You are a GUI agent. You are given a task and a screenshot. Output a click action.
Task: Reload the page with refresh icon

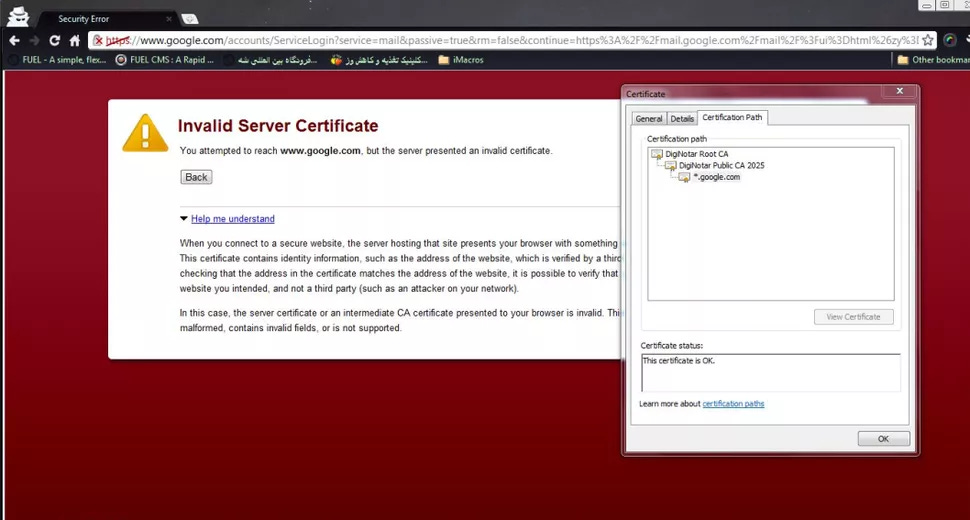(x=54, y=41)
